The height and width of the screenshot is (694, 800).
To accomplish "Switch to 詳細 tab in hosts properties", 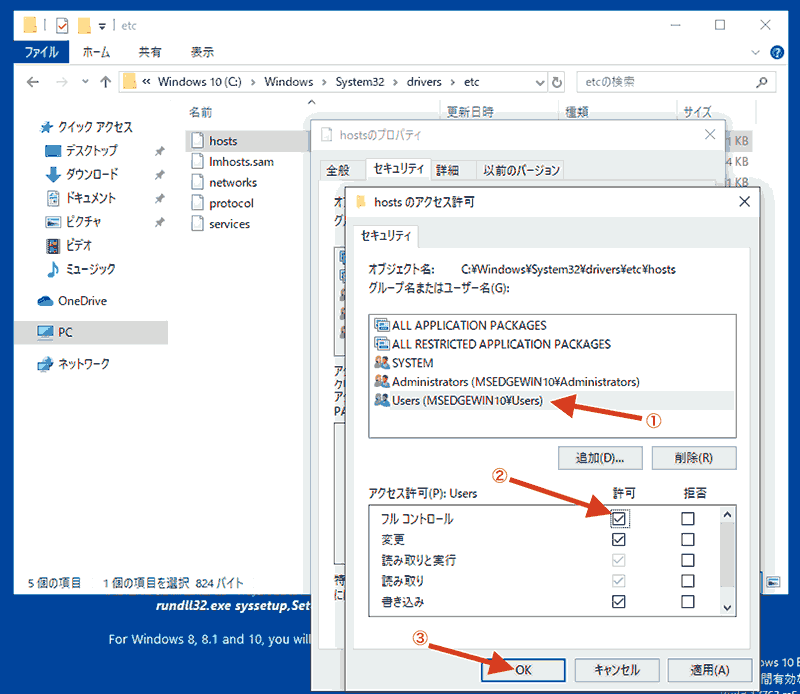I will (452, 170).
